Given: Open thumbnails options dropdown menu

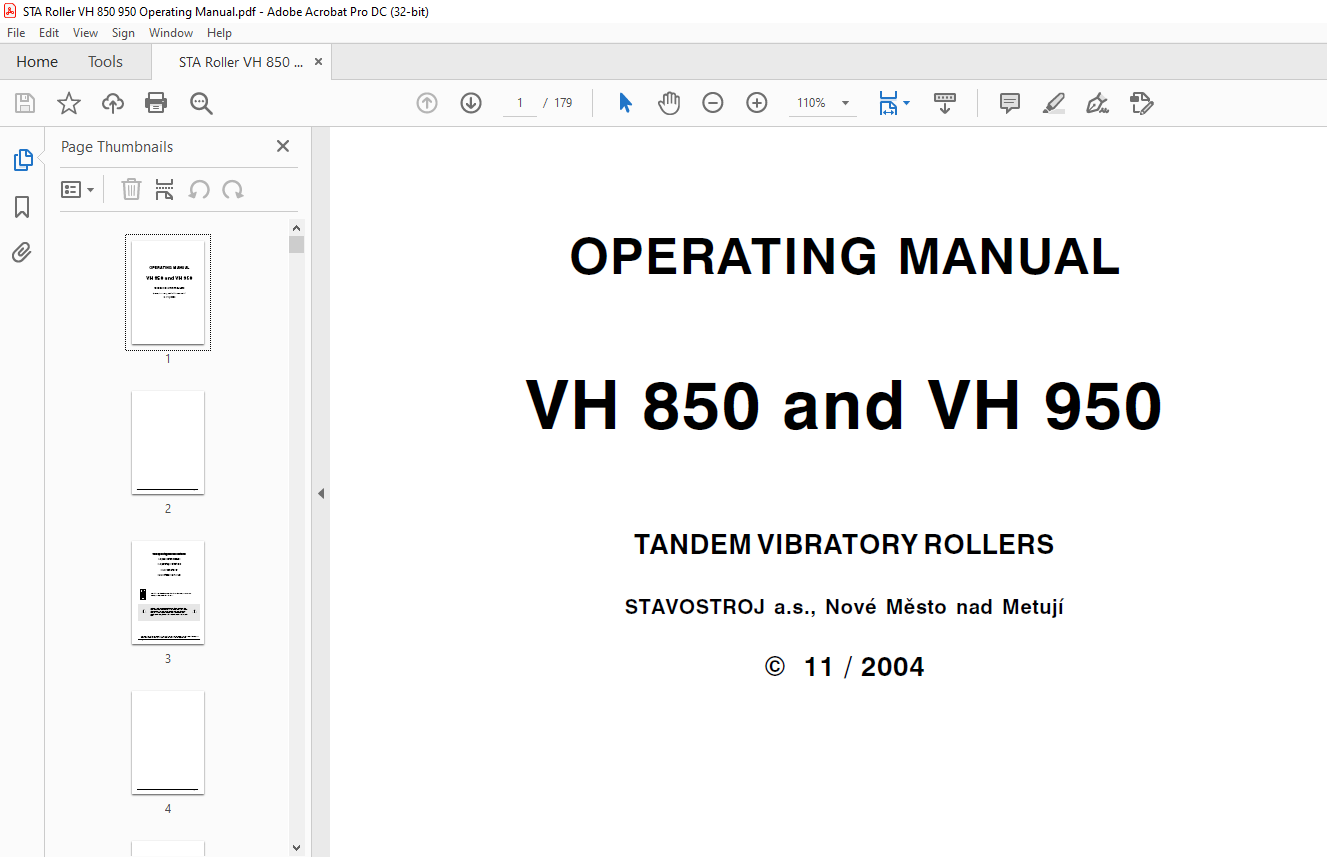Looking at the screenshot, I should pos(78,189).
